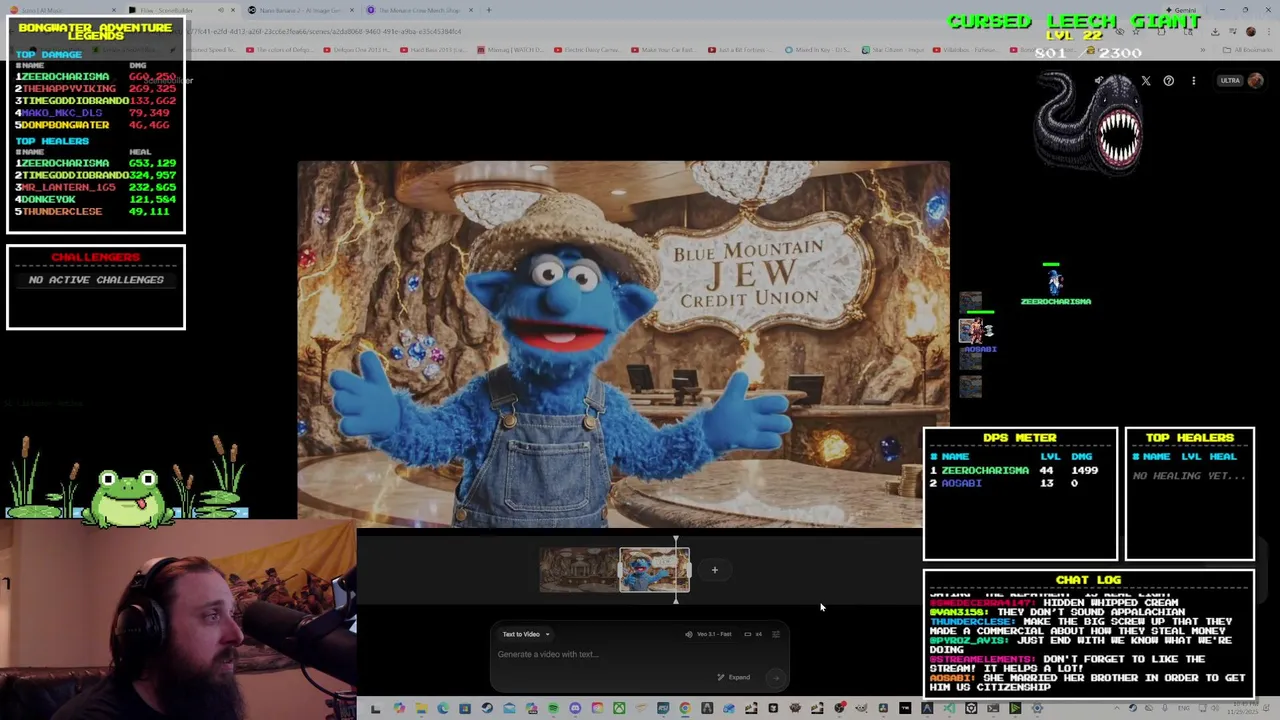1280x720 pixels.
Task: Open the Xbox app from the taskbar
Action: point(620,709)
